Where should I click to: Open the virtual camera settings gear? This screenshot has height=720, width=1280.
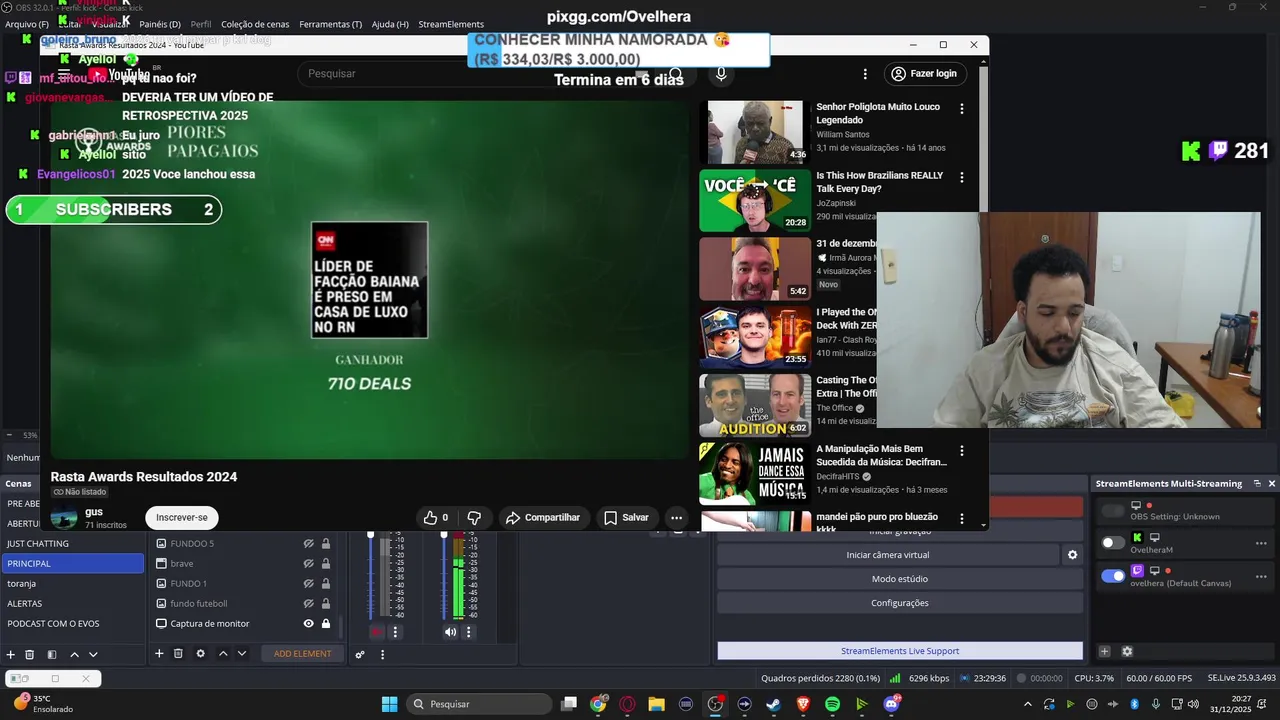point(1072,555)
